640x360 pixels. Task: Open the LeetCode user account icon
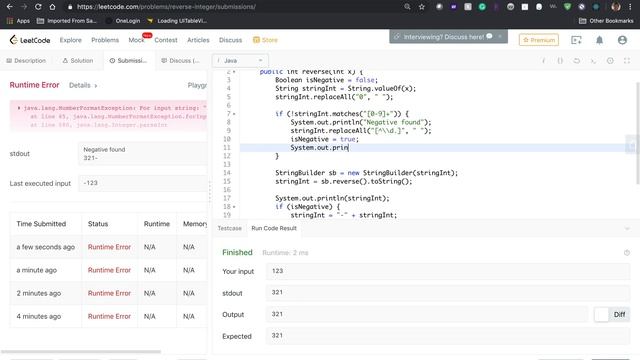pos(622,40)
